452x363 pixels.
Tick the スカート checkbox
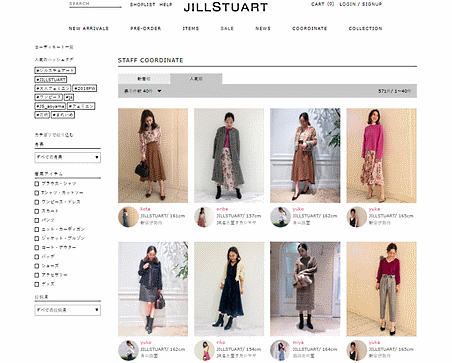37,211
